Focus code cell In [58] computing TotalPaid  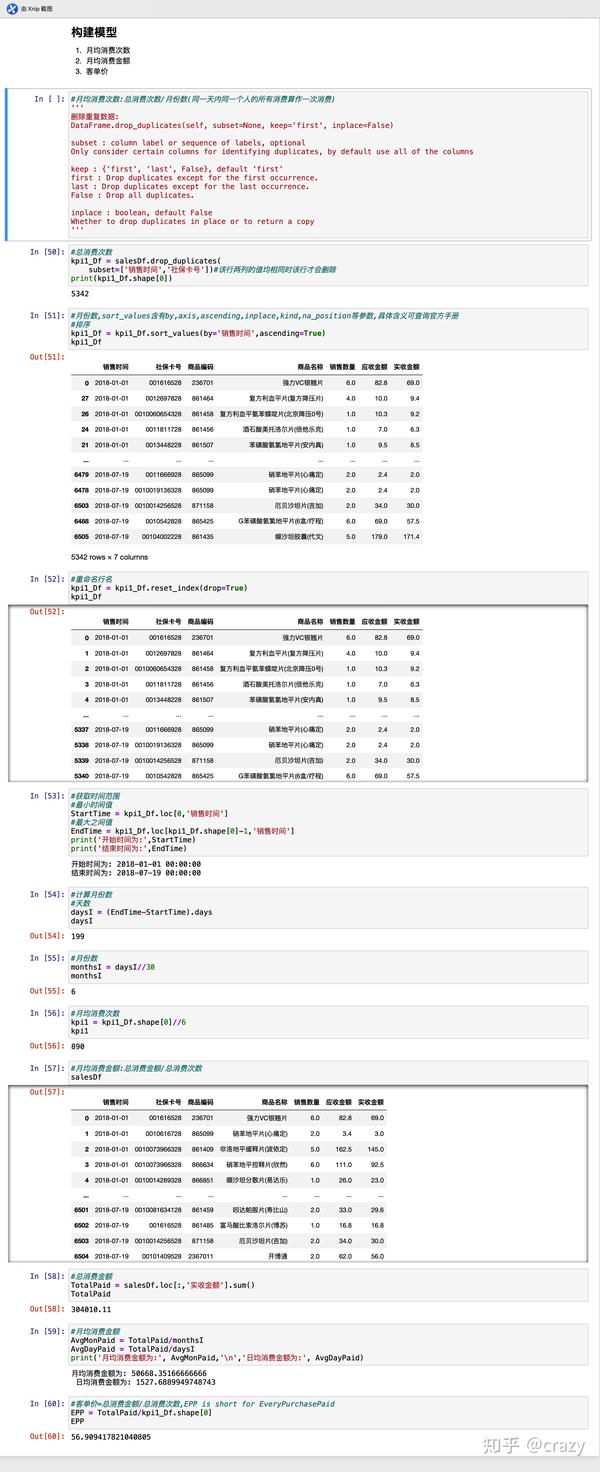click(x=329, y=1284)
